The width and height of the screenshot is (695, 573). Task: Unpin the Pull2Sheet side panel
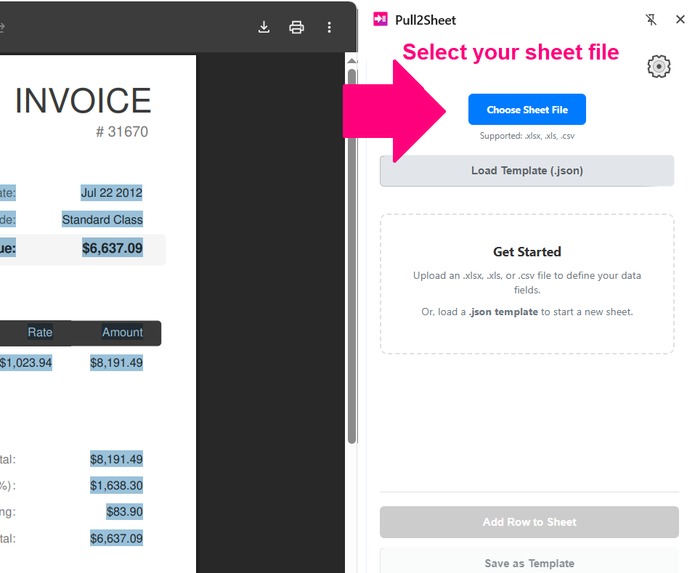pos(651,19)
